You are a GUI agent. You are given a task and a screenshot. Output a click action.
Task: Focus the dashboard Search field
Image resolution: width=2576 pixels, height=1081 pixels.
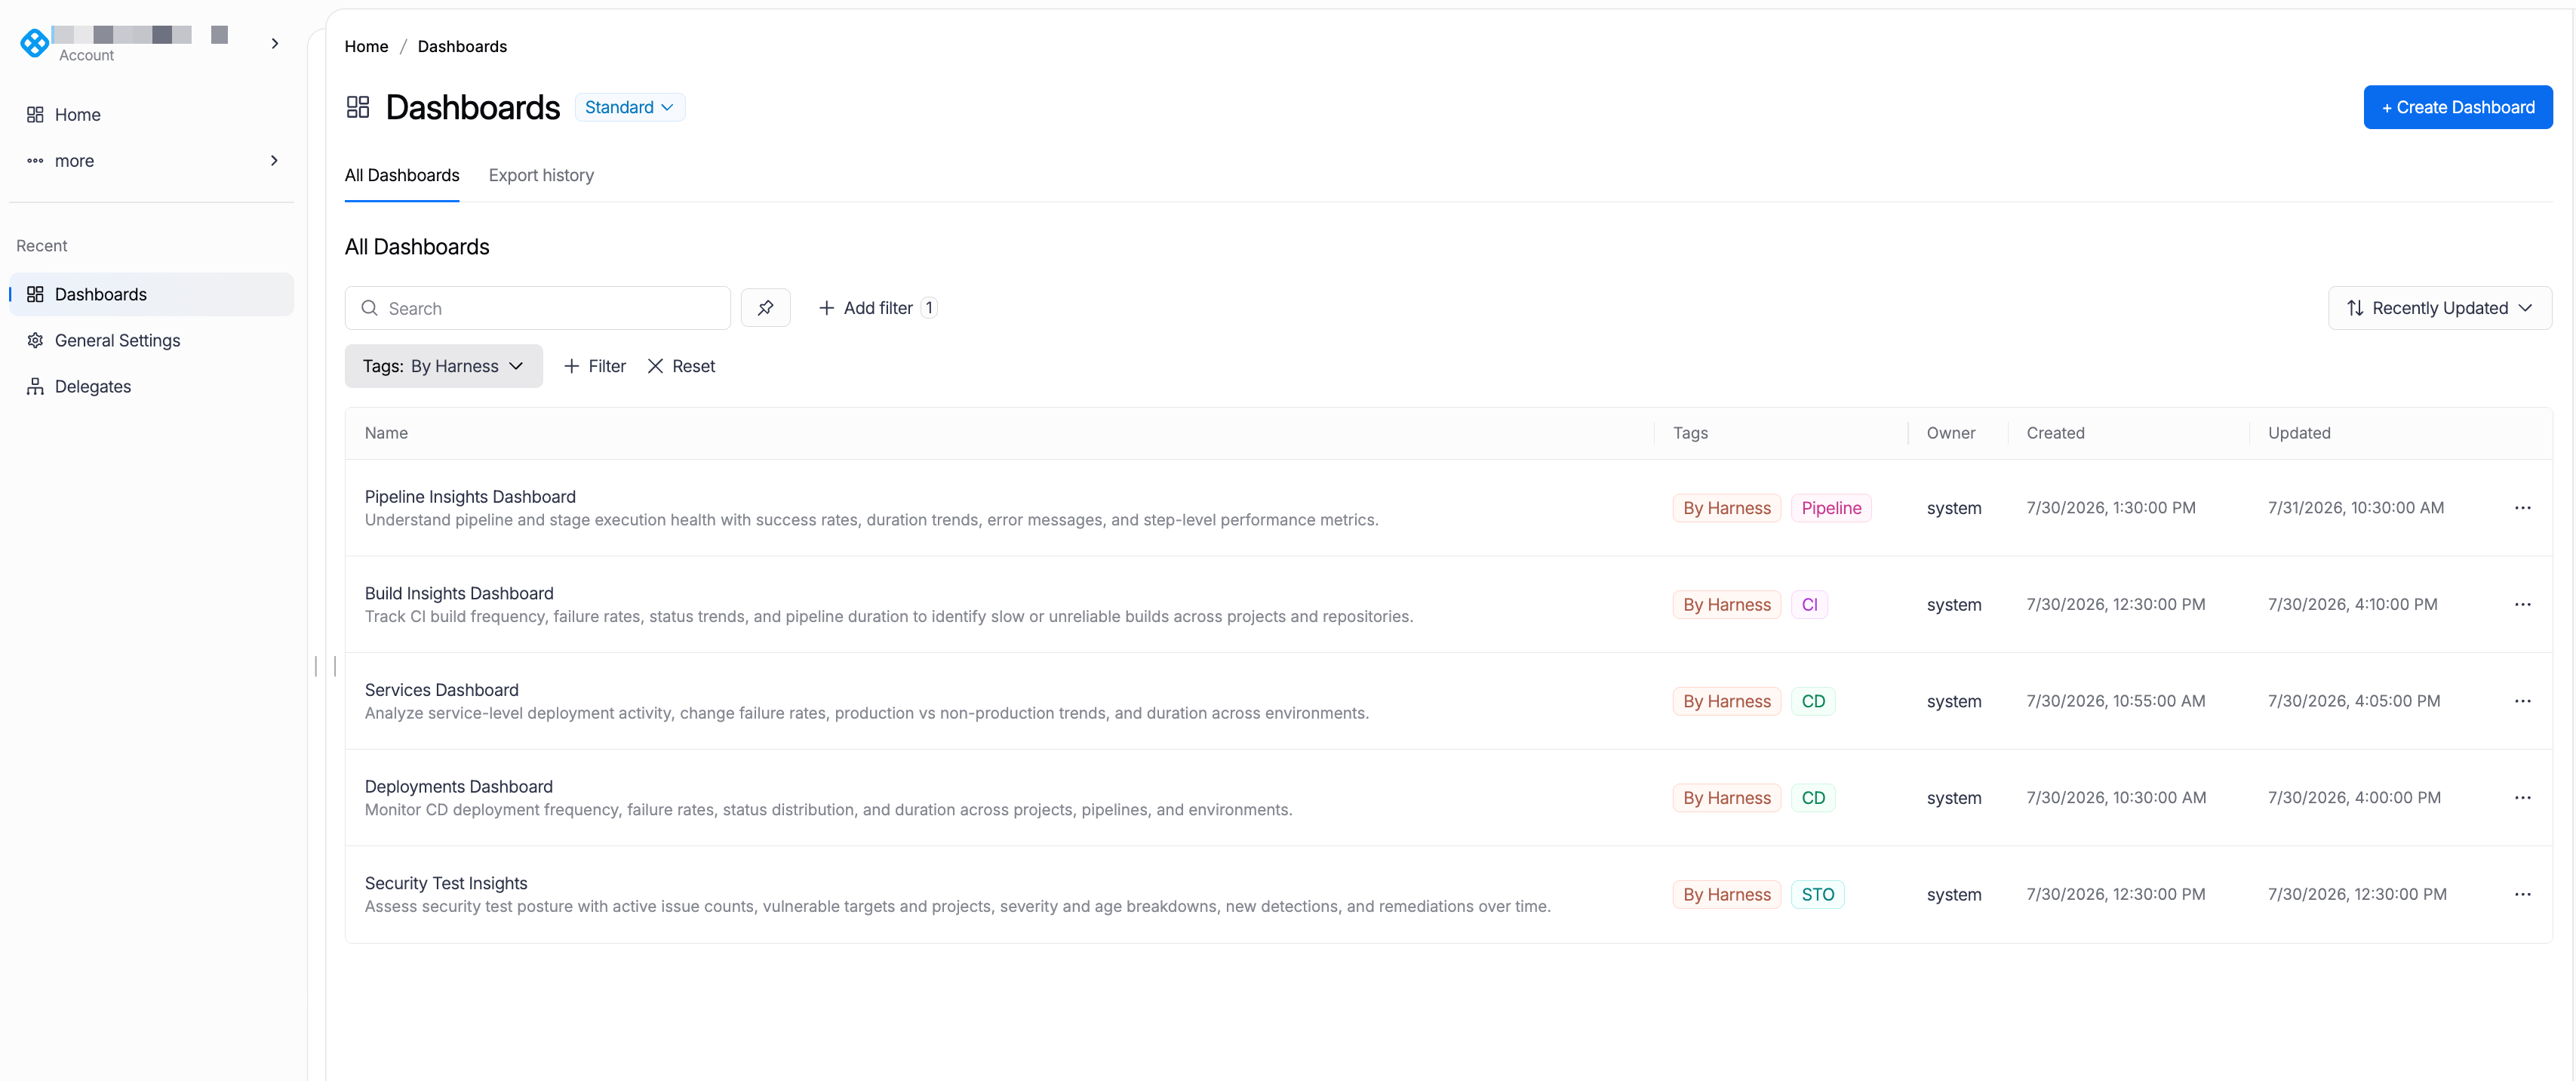(537, 308)
